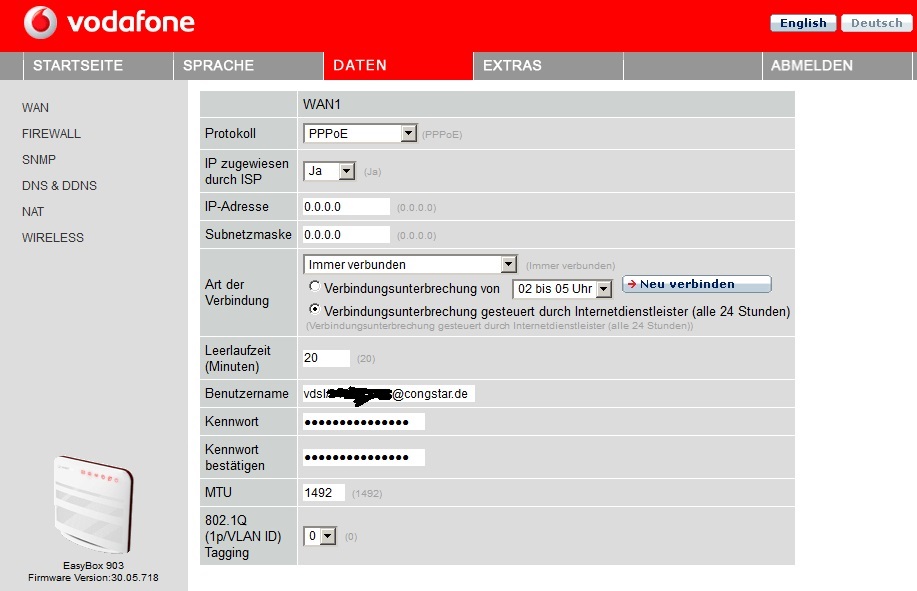Open the FIREWALL sidebar link

click(x=51, y=133)
